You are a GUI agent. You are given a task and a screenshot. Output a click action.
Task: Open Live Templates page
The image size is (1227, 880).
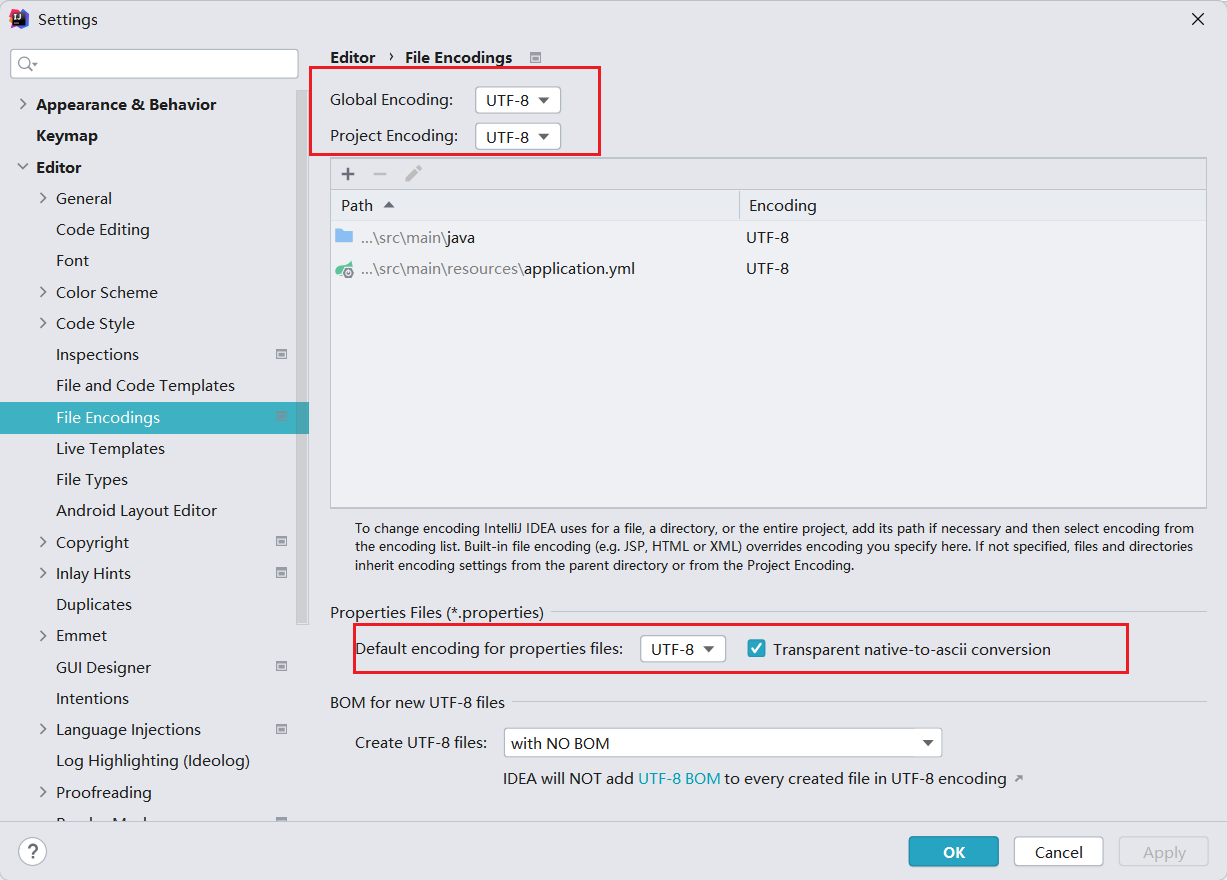[x=110, y=448]
